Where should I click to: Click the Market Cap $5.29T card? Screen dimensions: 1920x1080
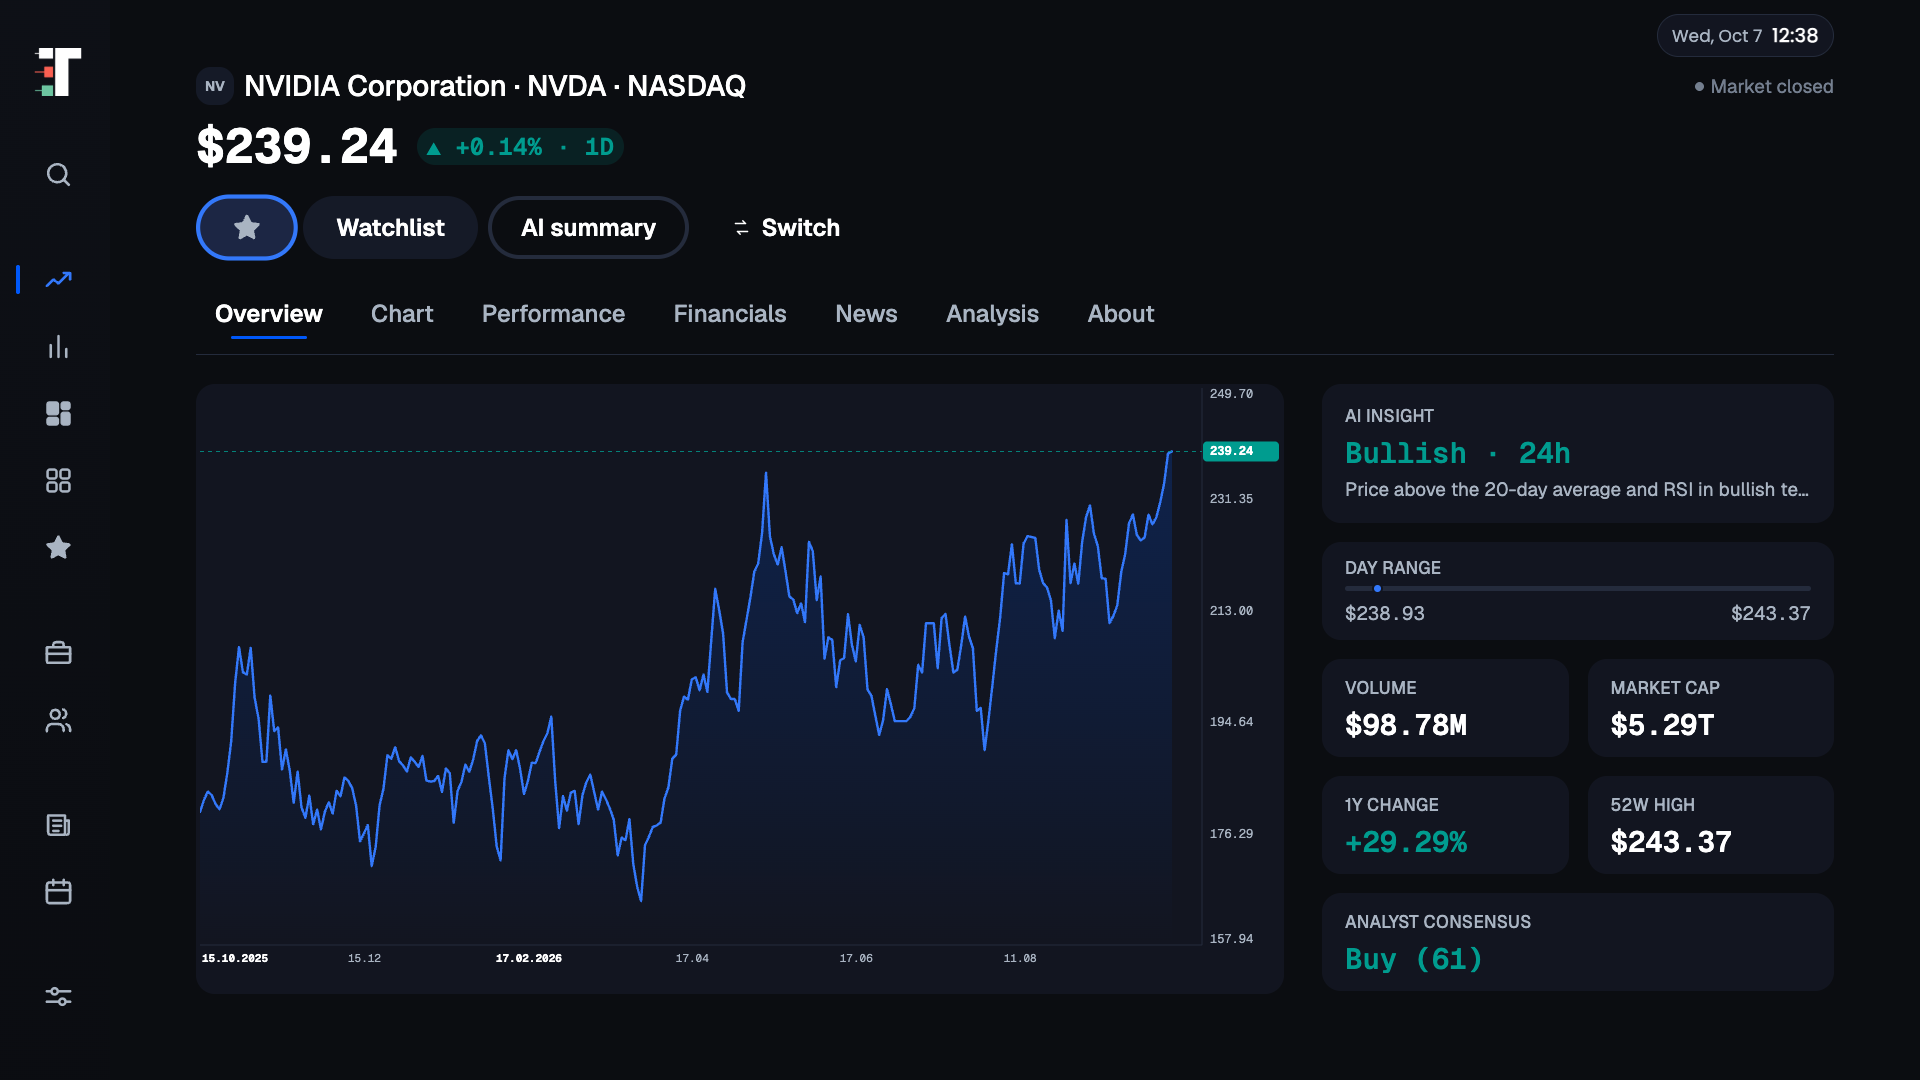(x=1710, y=708)
